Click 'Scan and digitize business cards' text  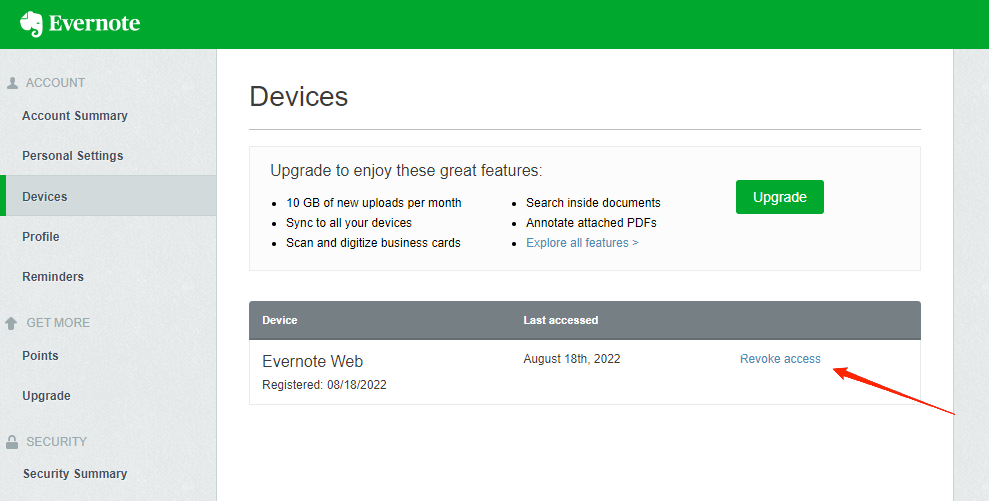pyautogui.click(x=373, y=243)
